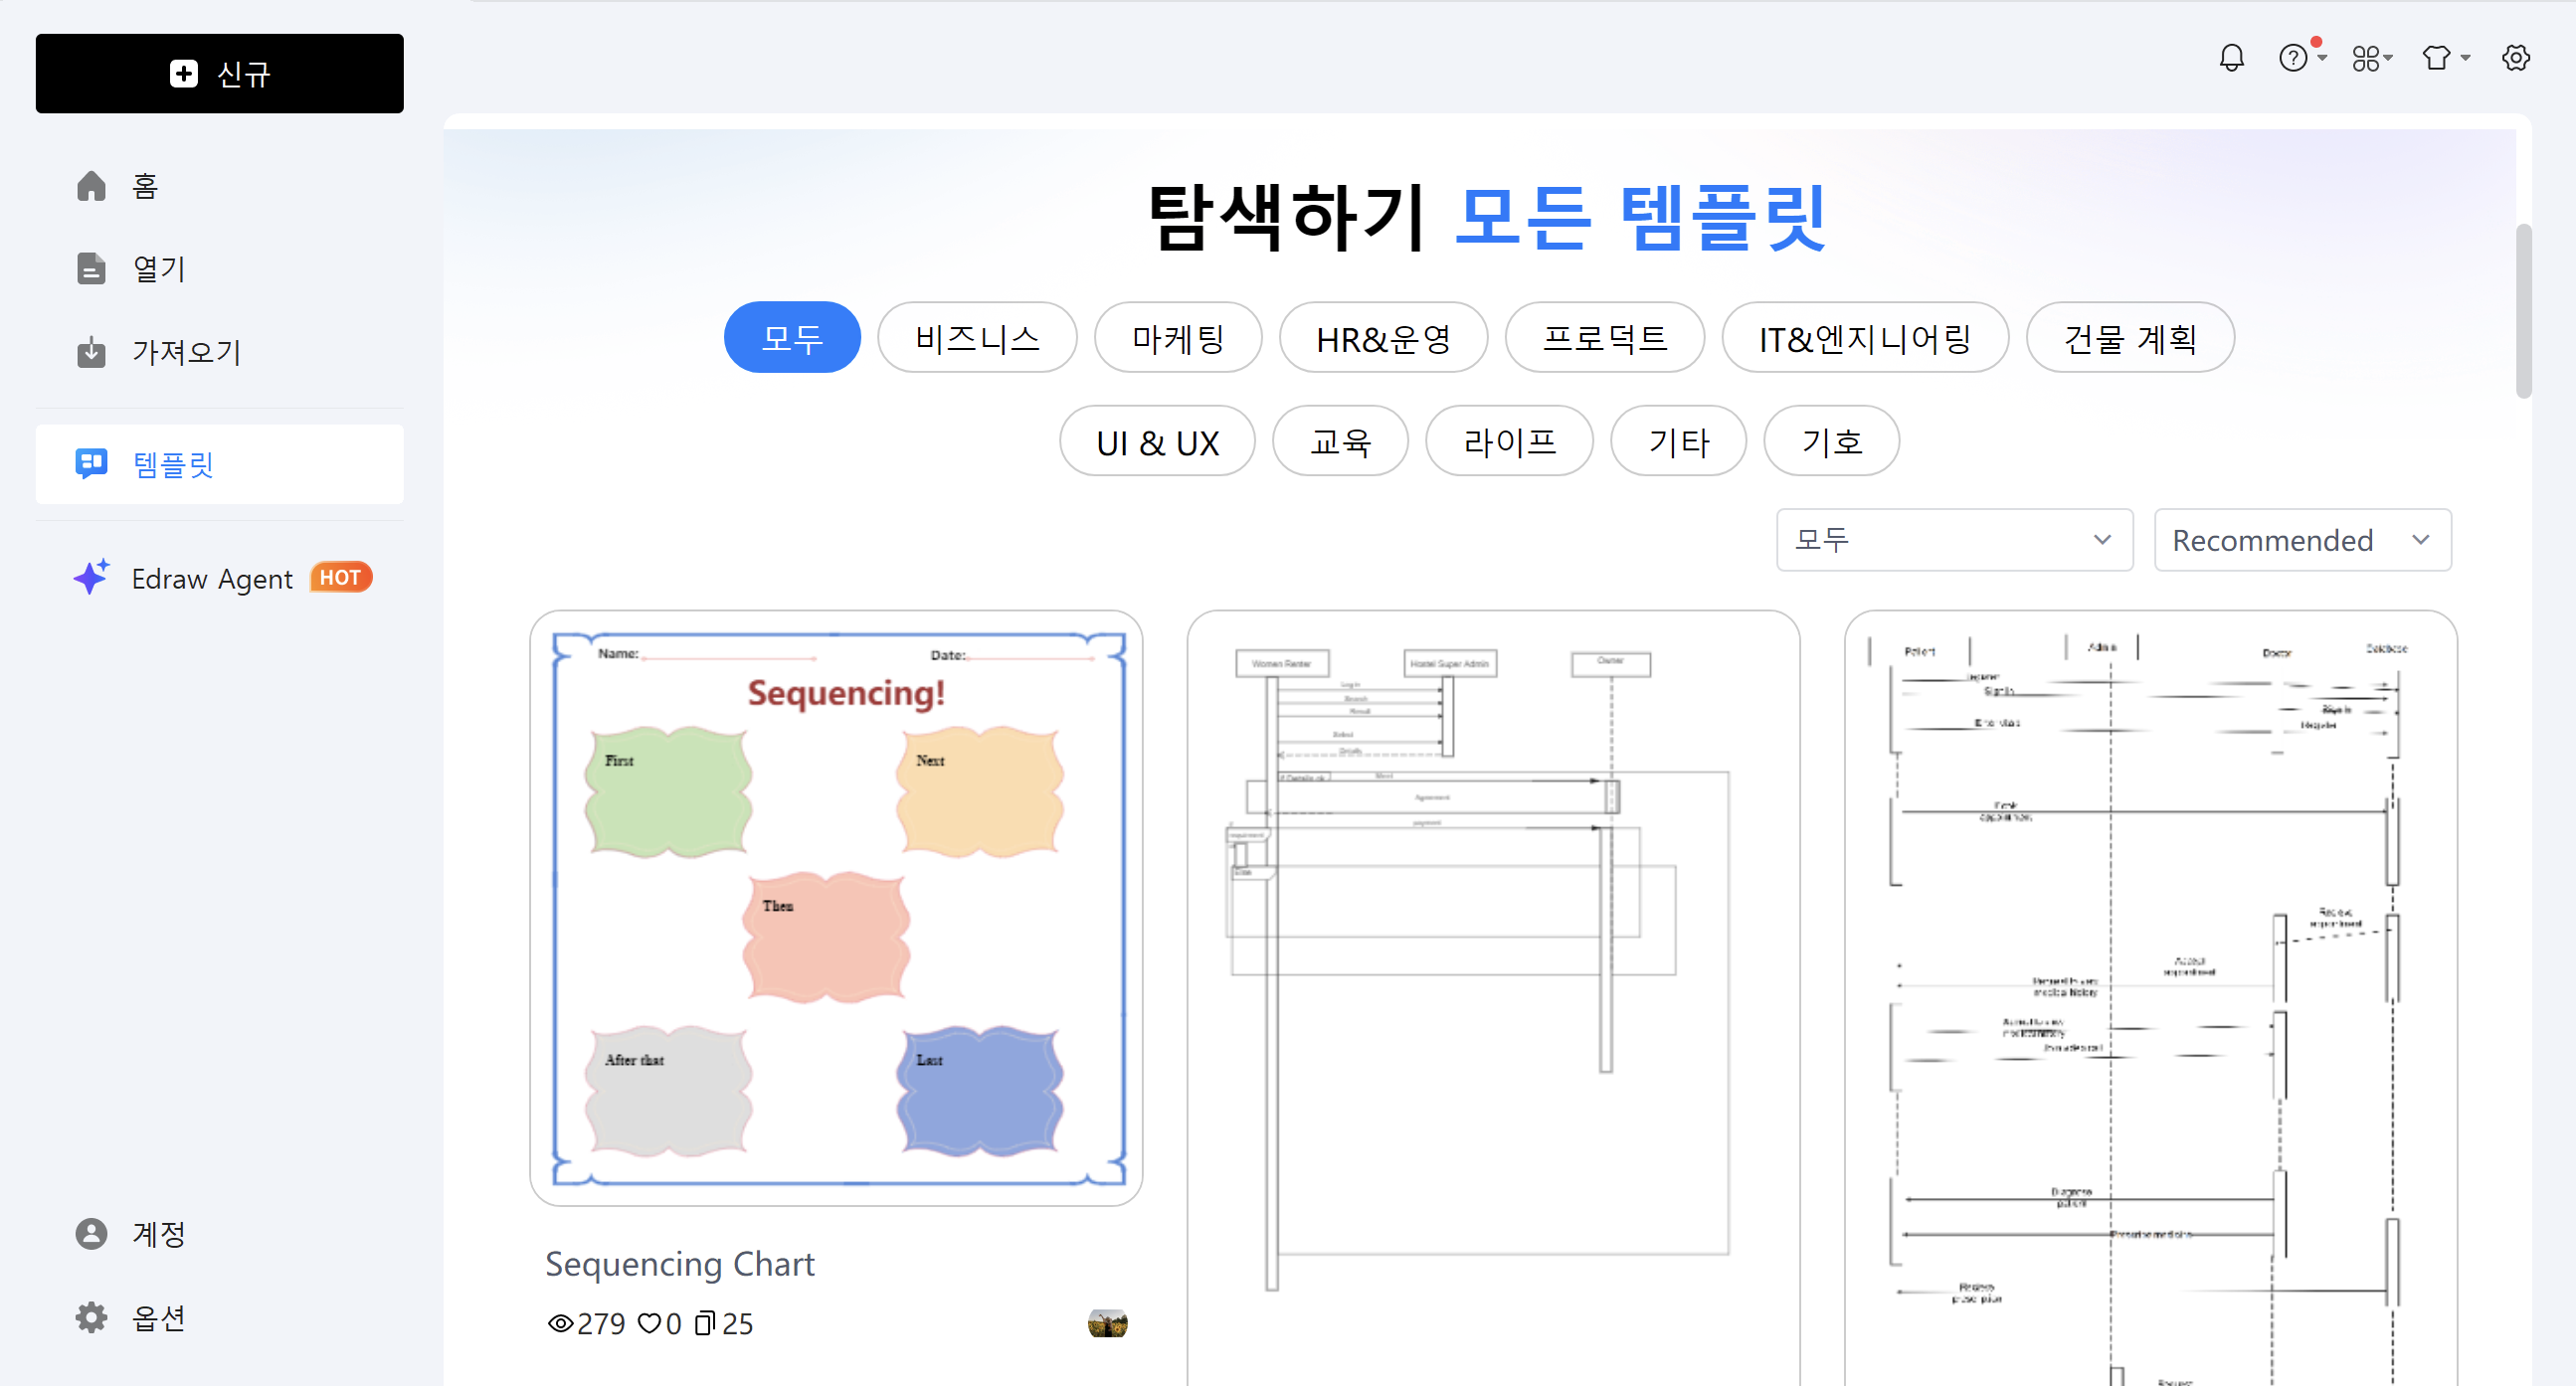Open the Sequencing Chart template link
This screenshot has height=1386, width=2576.
pos(679,1263)
